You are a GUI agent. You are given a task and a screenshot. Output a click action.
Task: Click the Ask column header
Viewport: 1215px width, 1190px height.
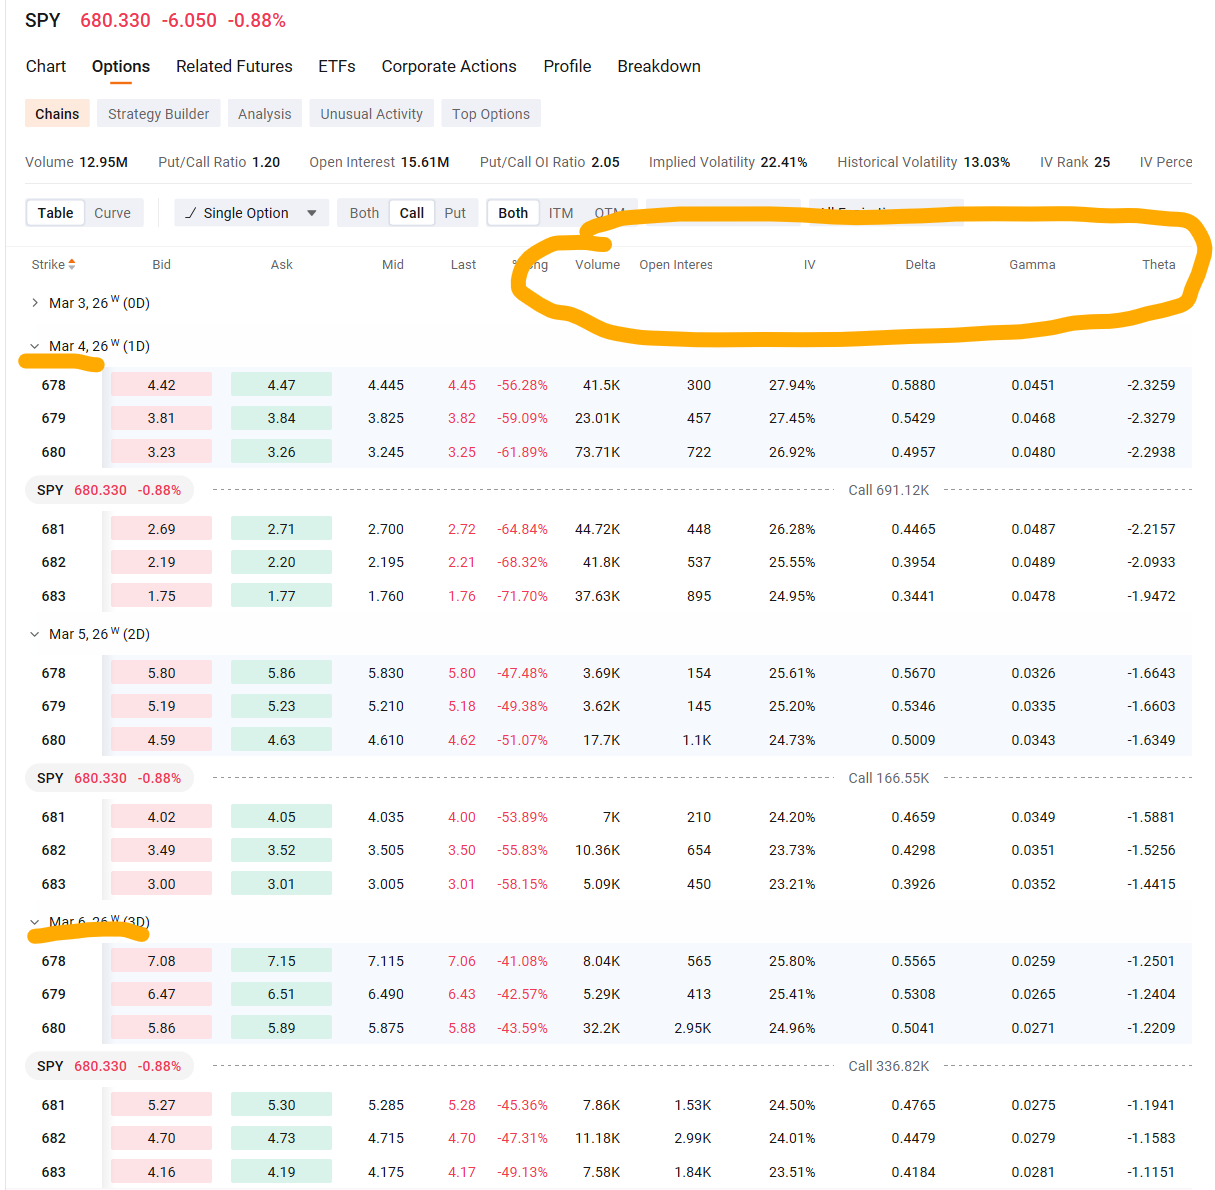[x=281, y=265]
